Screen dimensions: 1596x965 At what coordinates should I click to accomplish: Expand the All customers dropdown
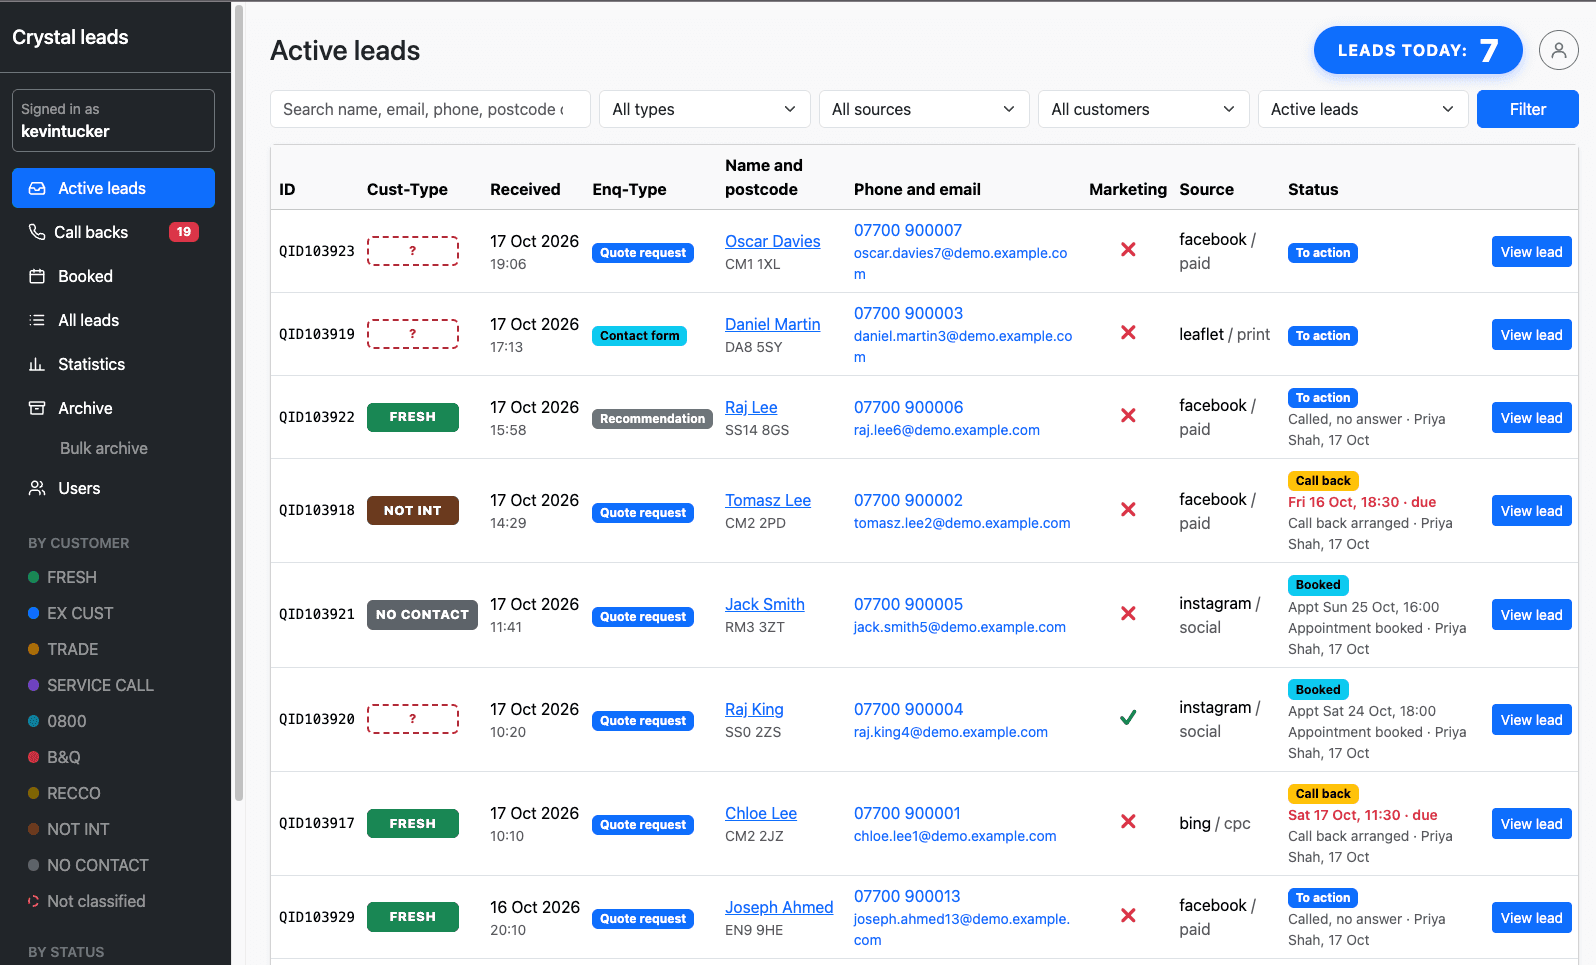pos(1144,109)
